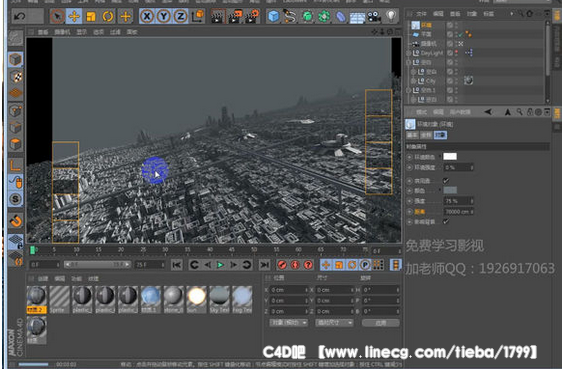563x369 pixels.
Task: Open the object relative coordinates dropdown
Action: (x=288, y=323)
